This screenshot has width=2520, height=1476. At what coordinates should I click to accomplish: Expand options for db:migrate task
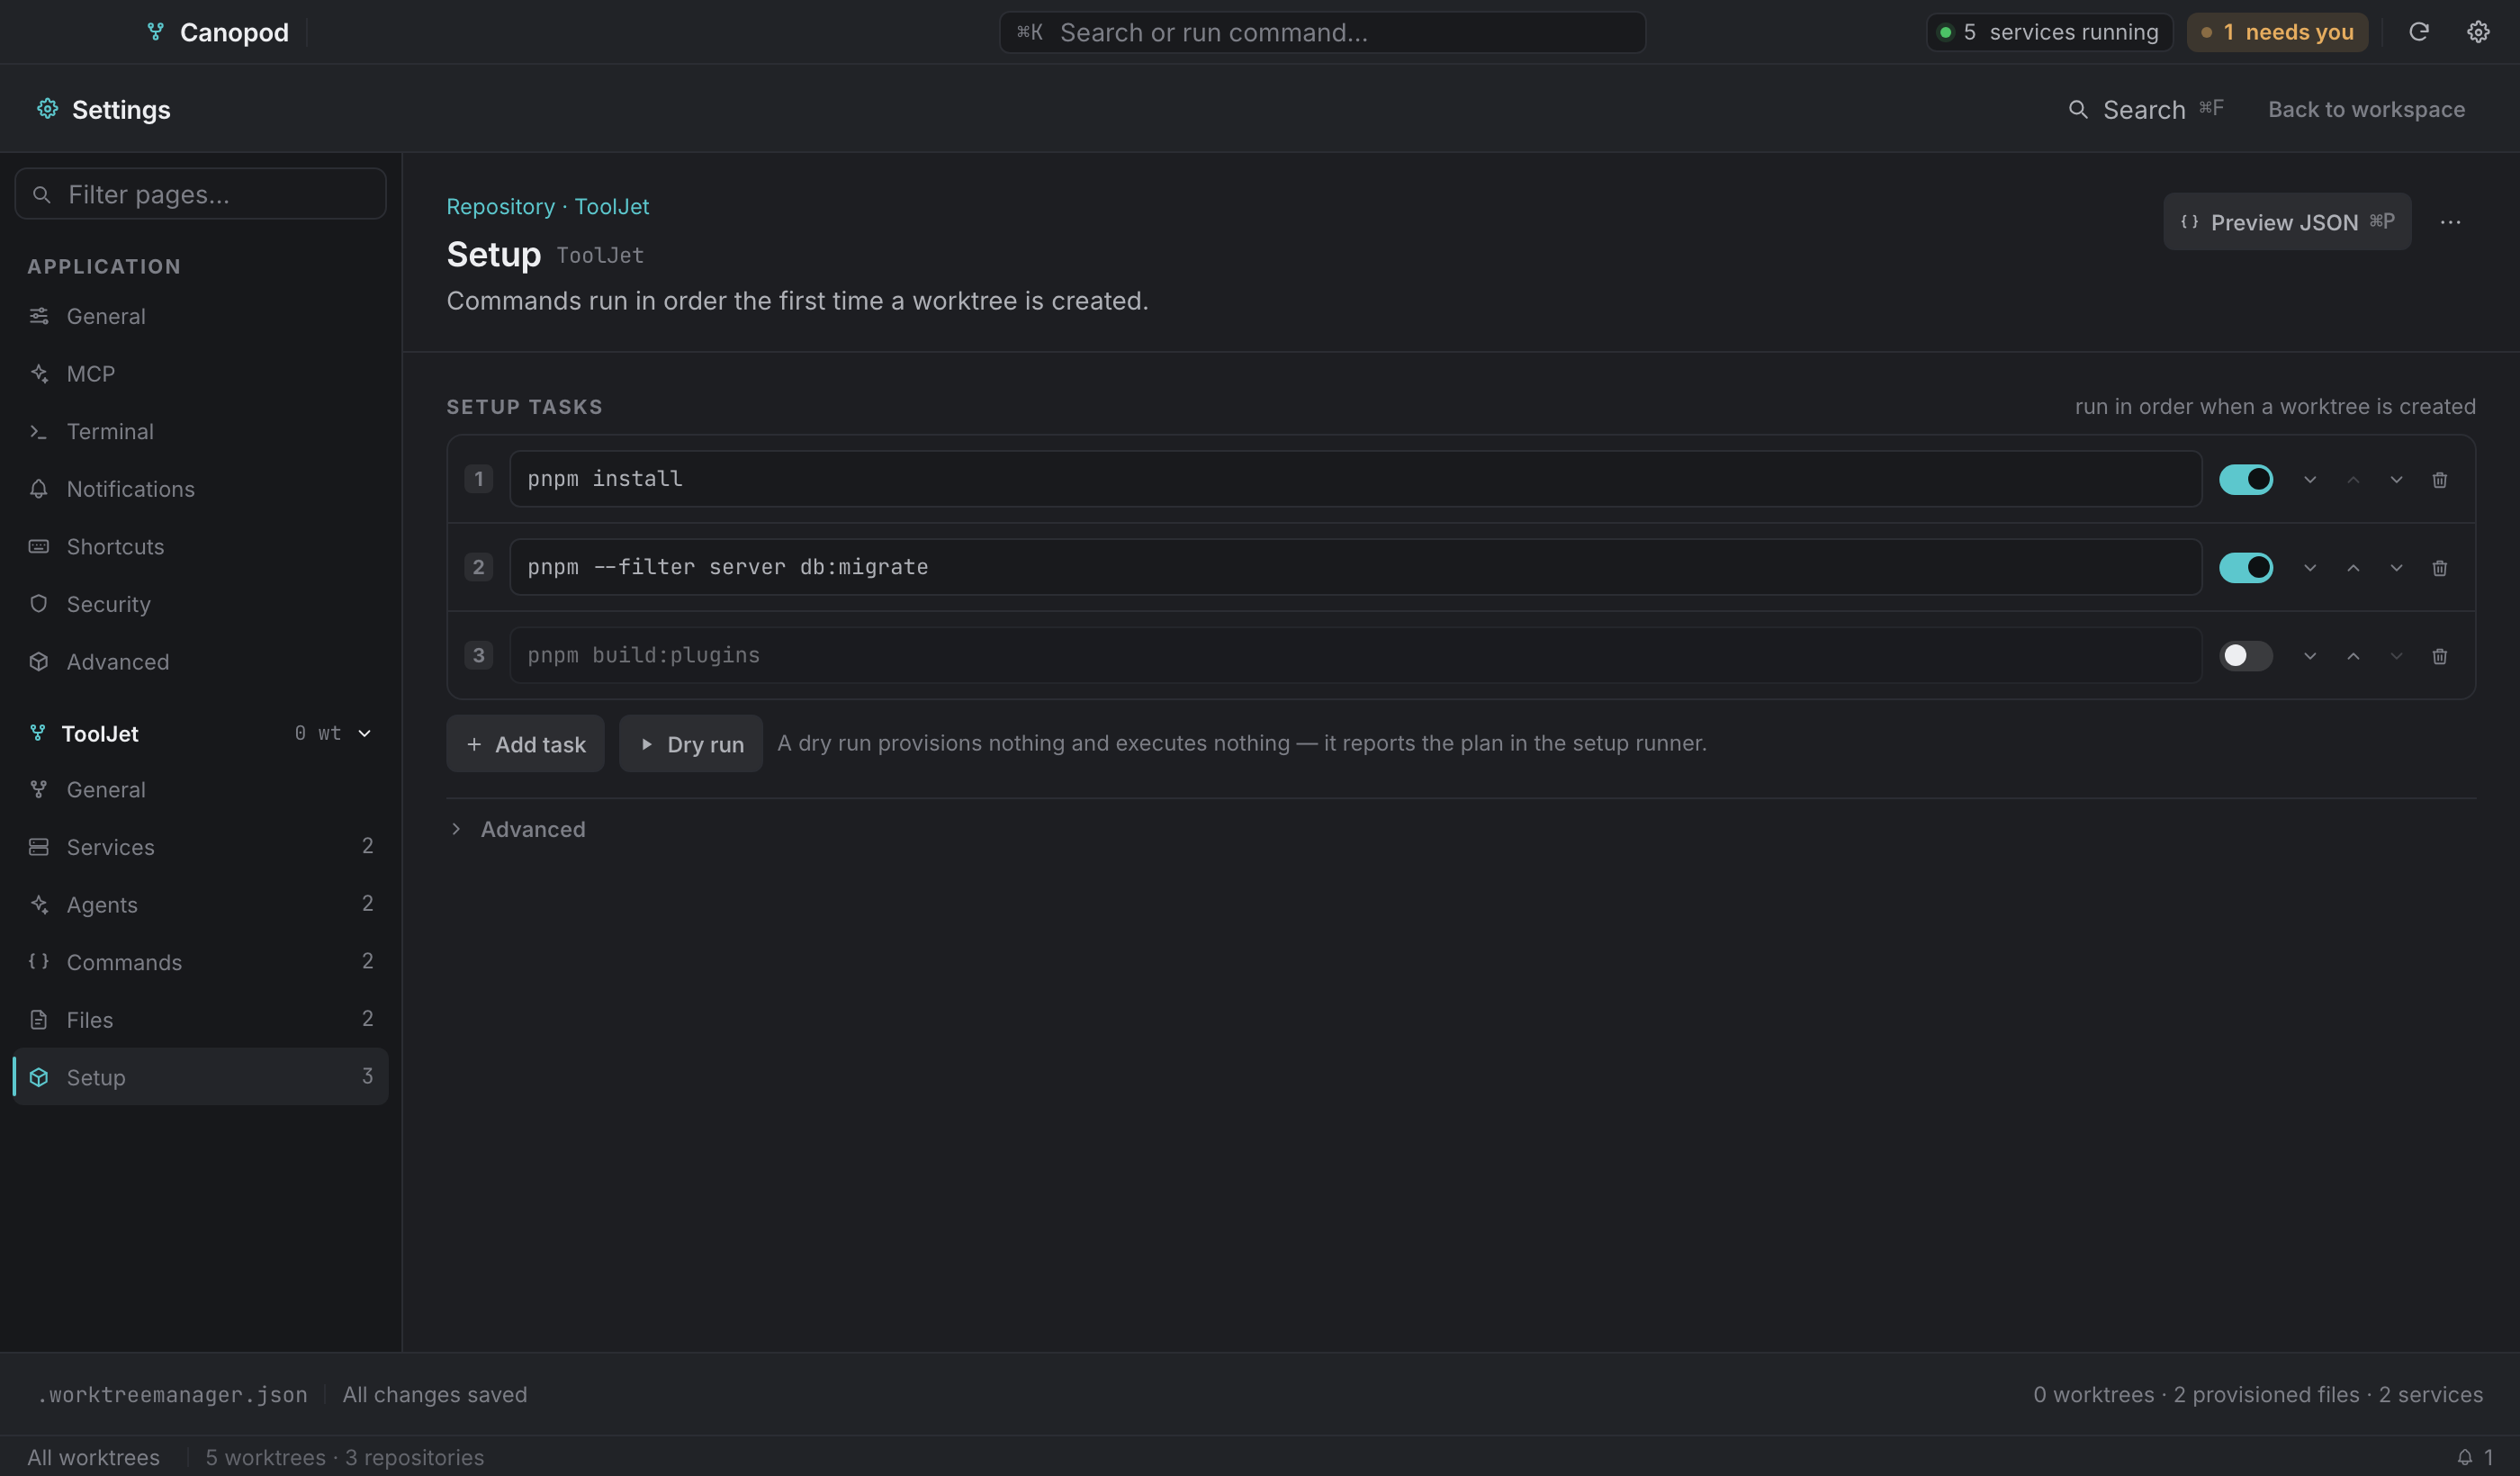[2309, 567]
